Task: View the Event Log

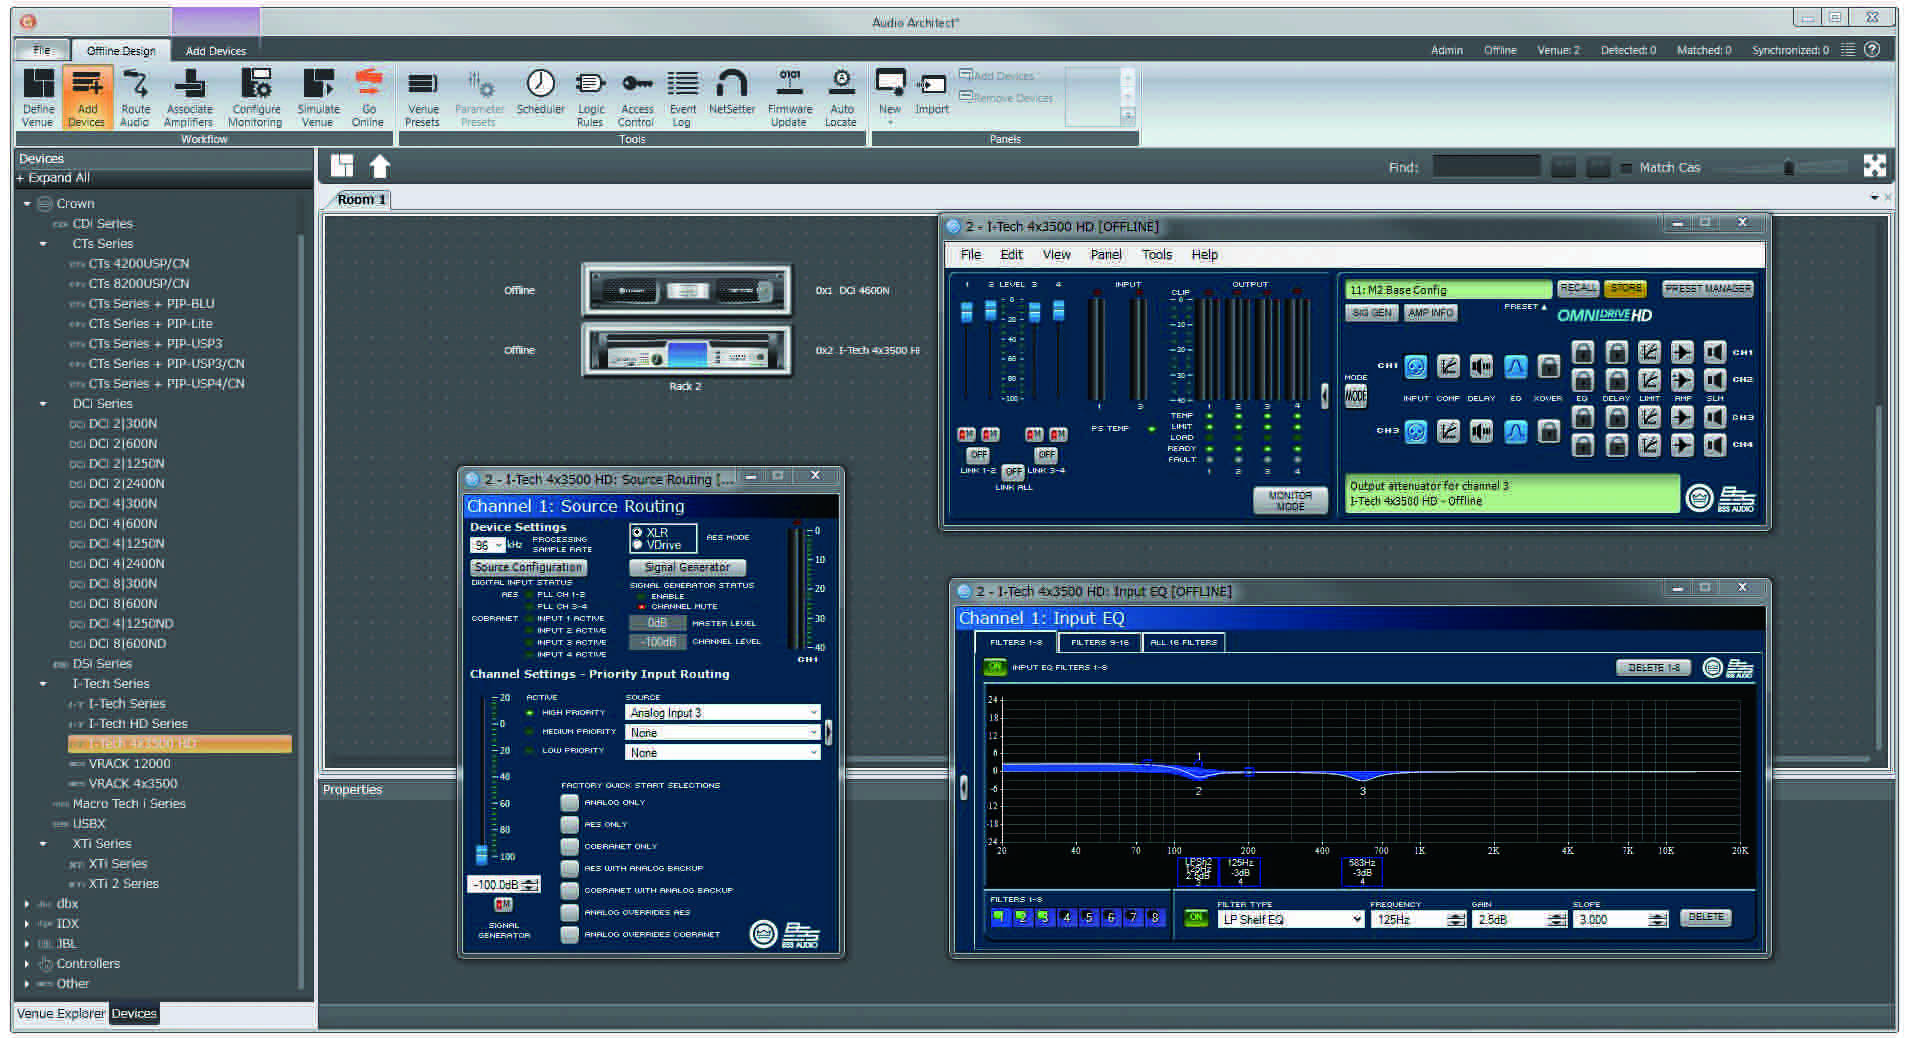Action: 682,98
